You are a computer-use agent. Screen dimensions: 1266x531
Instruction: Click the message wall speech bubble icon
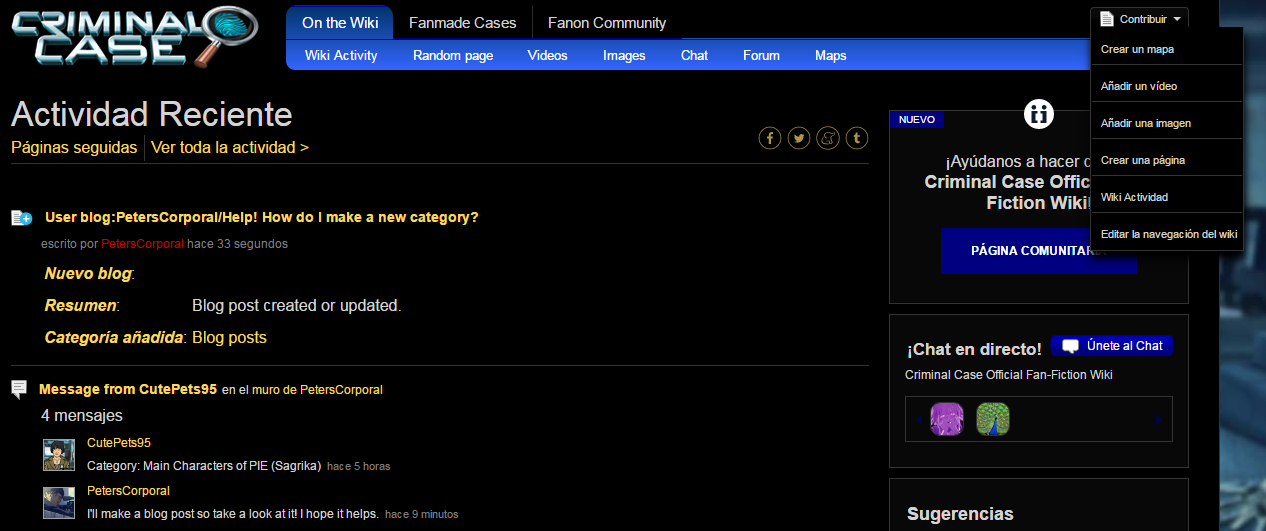tap(20, 389)
